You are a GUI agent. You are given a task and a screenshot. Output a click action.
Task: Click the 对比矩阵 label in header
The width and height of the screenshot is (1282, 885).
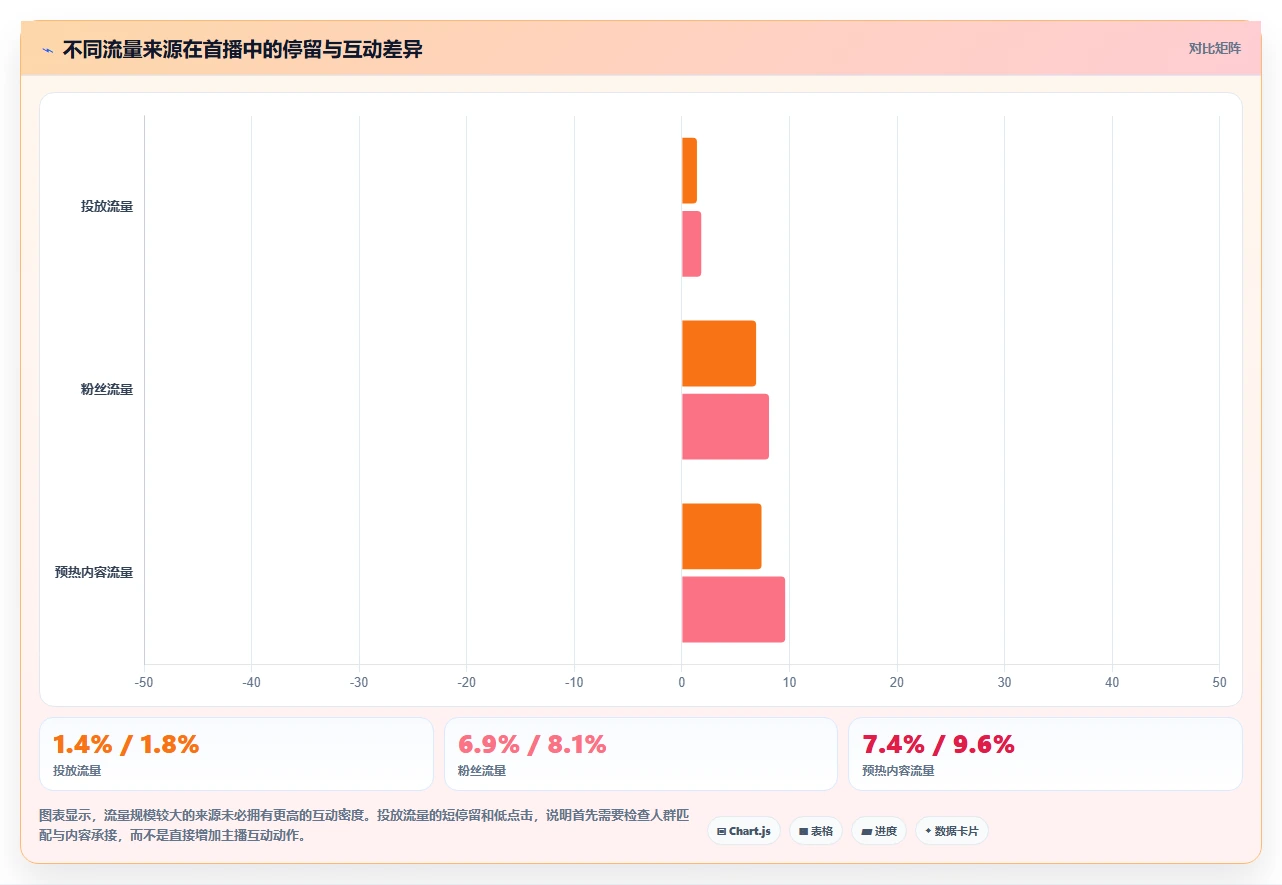click(x=1214, y=48)
